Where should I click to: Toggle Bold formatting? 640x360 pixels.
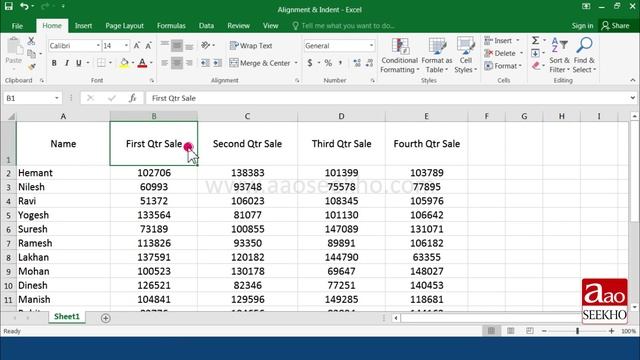click(x=54, y=63)
